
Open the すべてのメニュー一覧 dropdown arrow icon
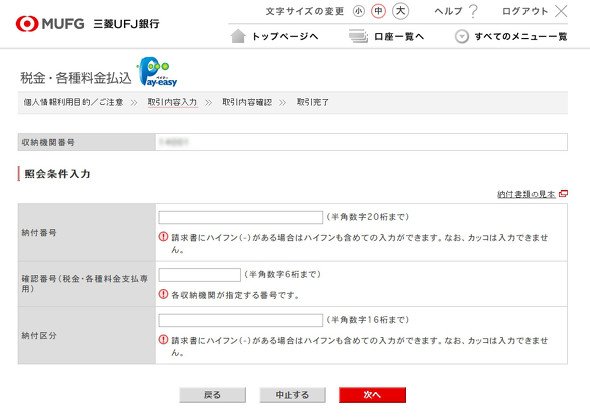[x=462, y=36]
